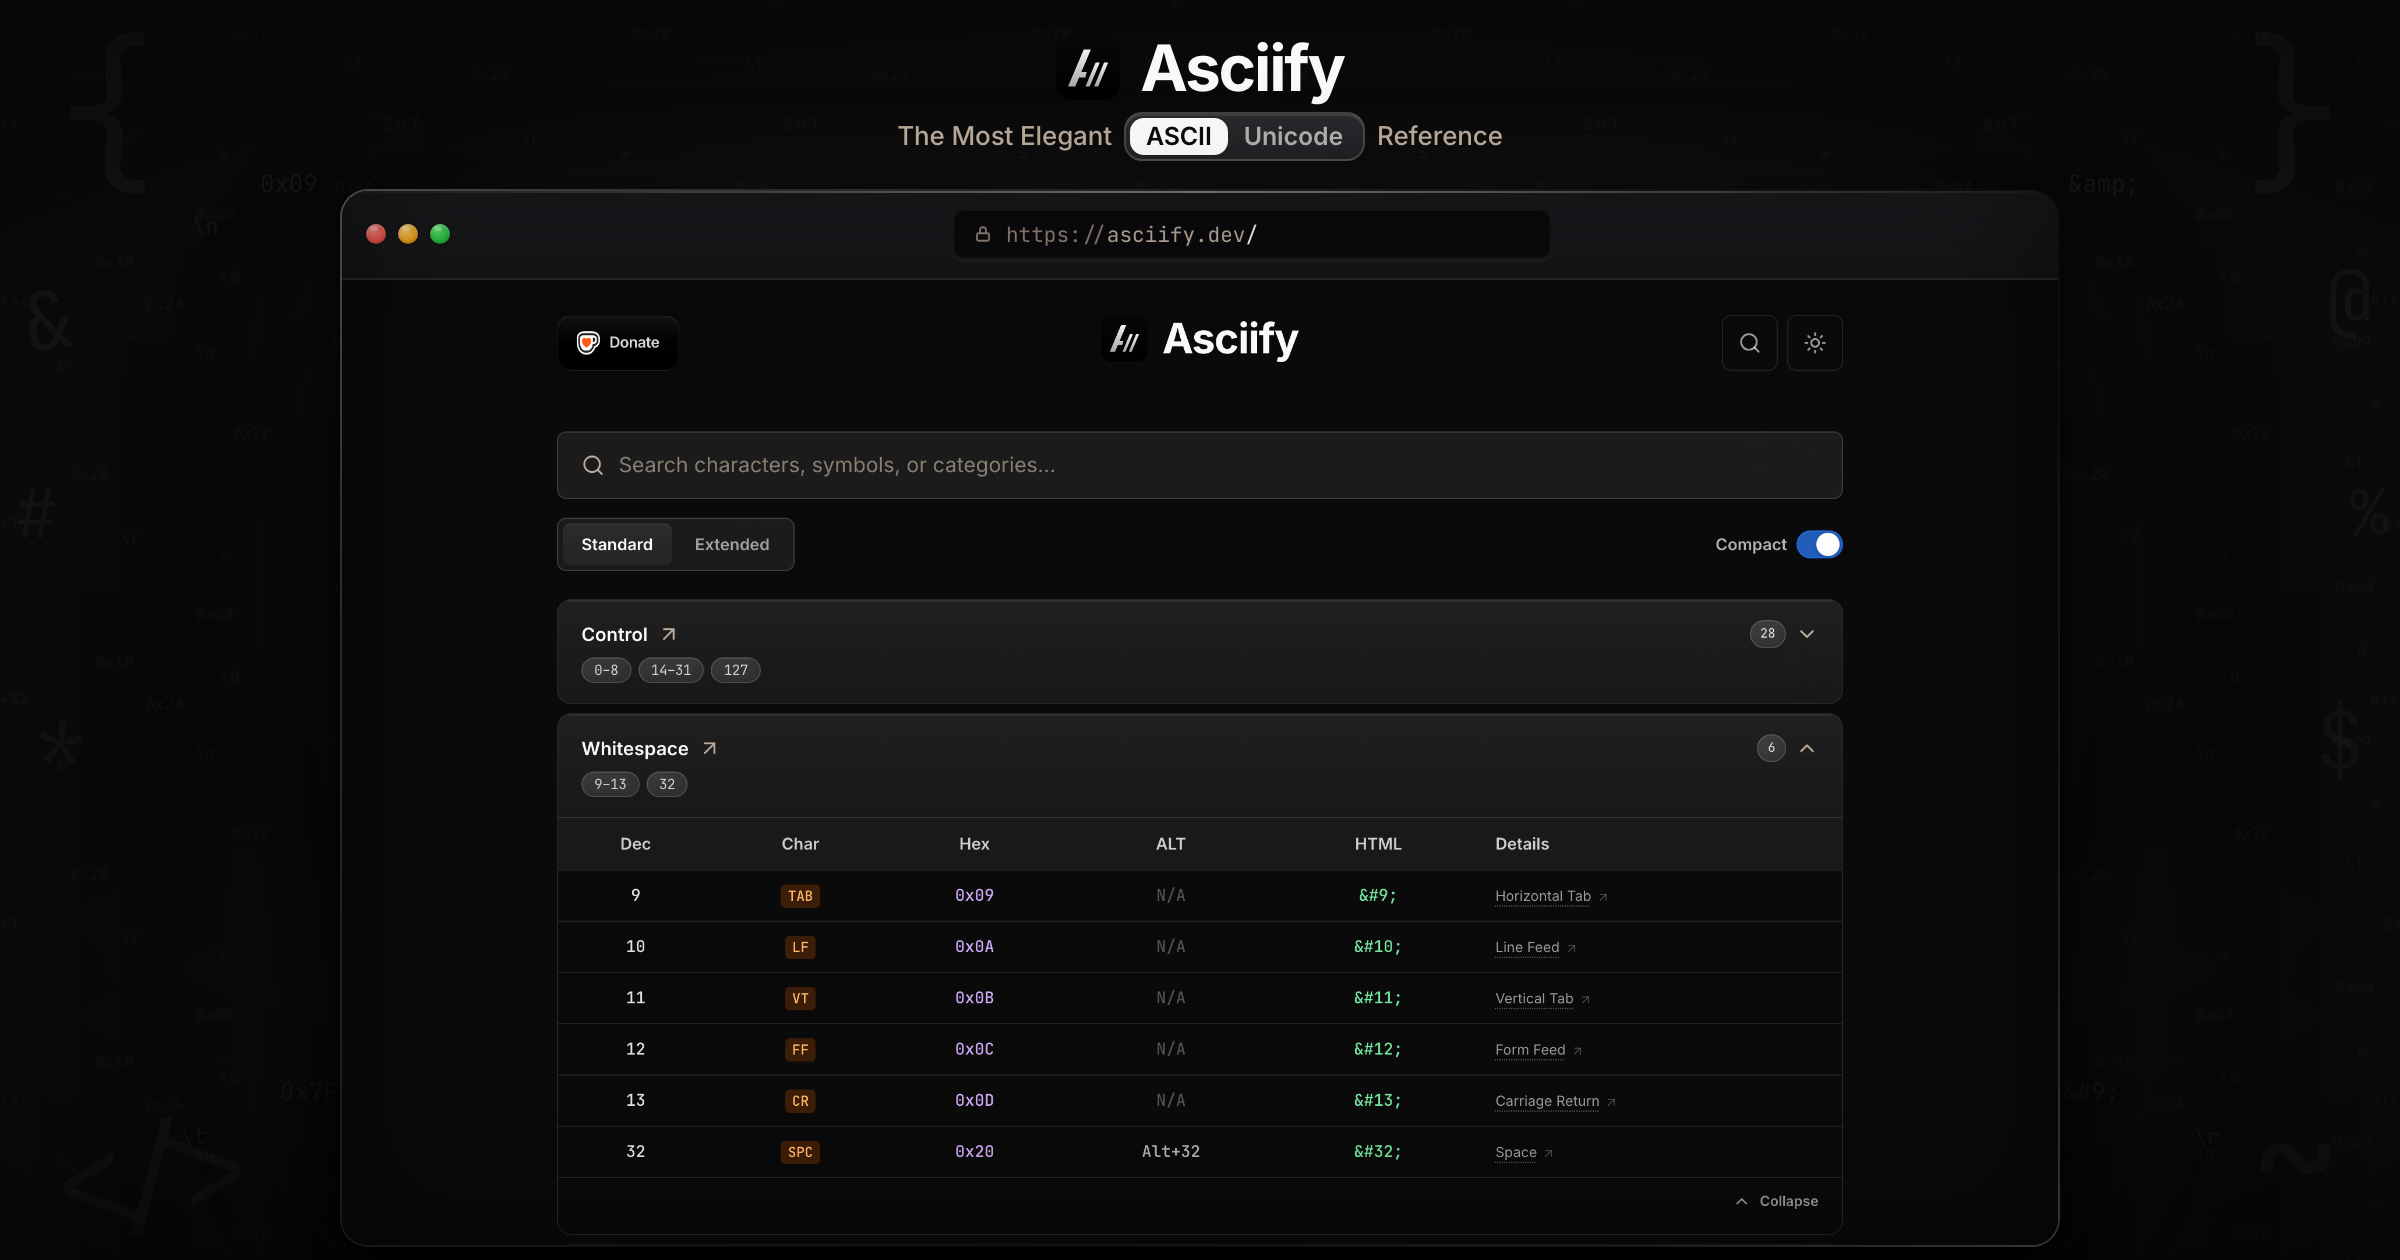Switch top toggle to Unicode
The height and width of the screenshot is (1260, 2400).
[1293, 136]
